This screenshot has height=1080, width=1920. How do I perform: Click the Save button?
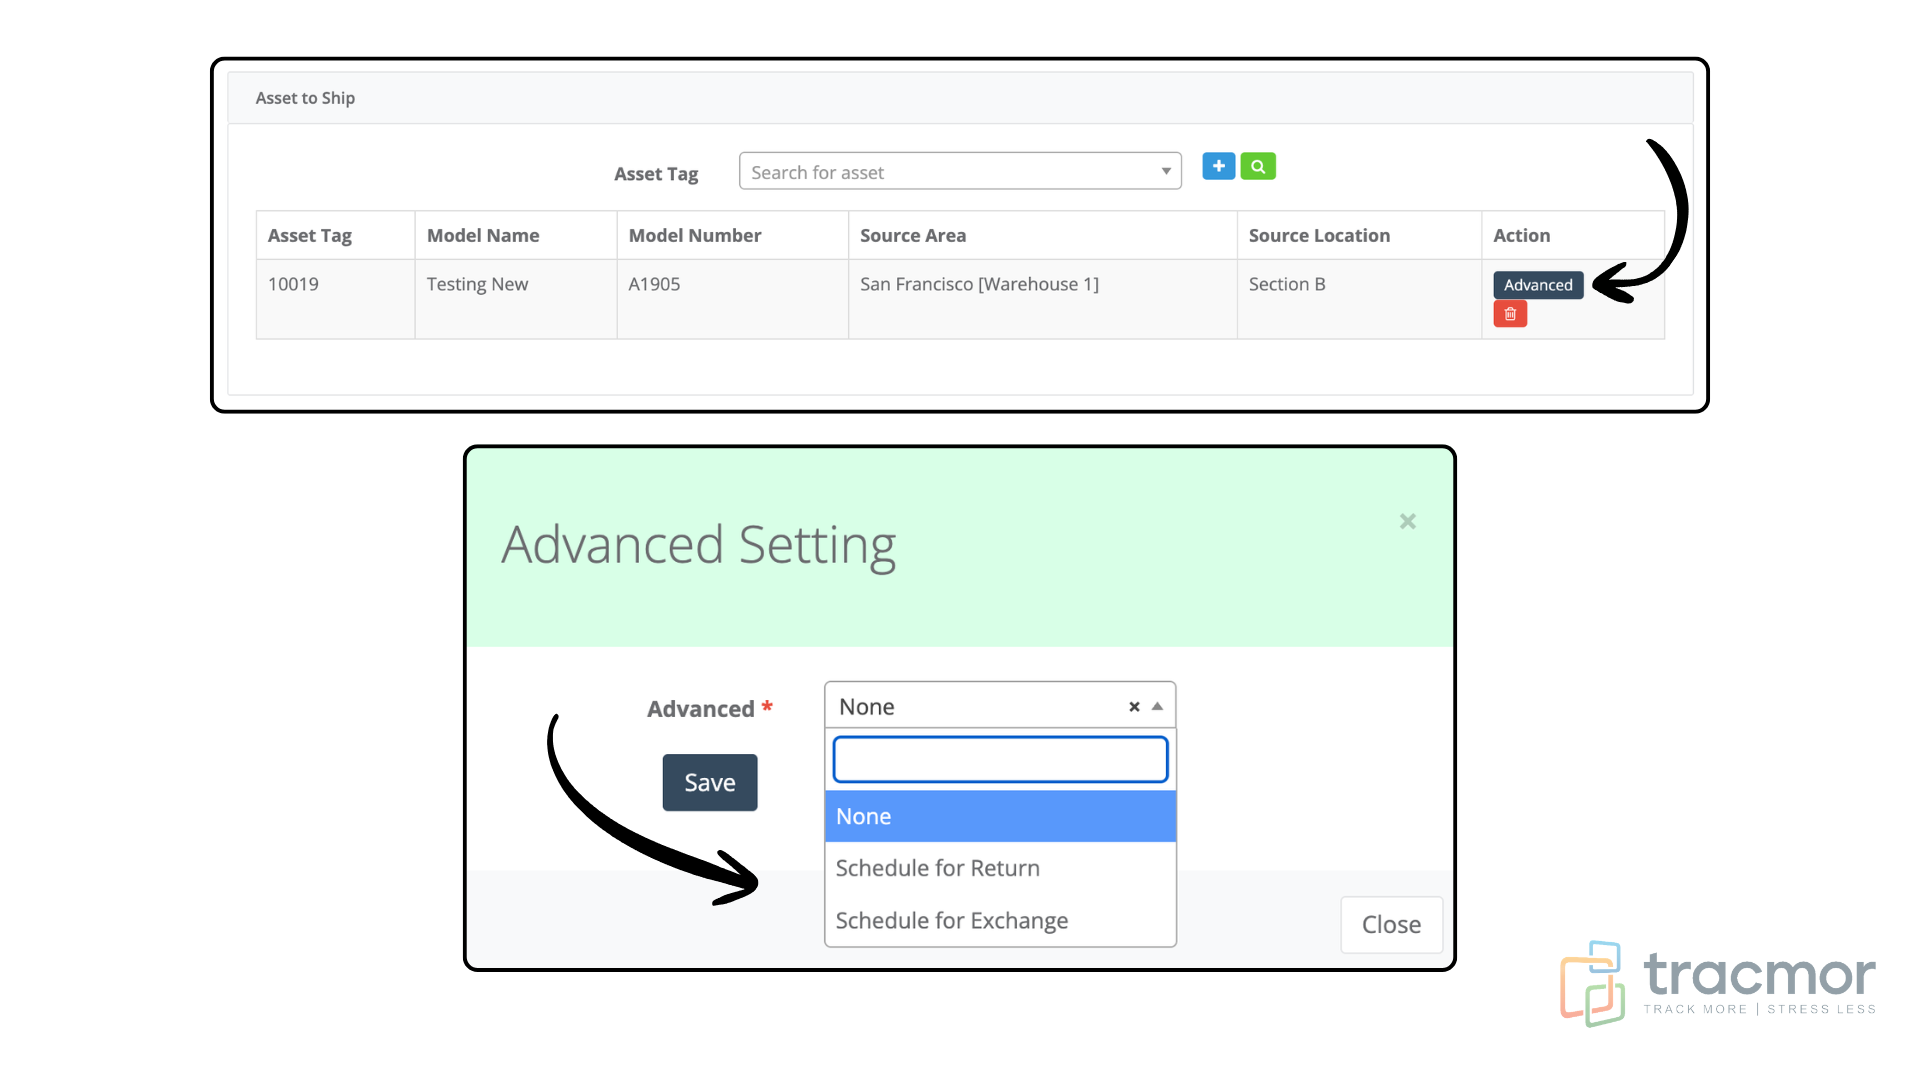710,782
